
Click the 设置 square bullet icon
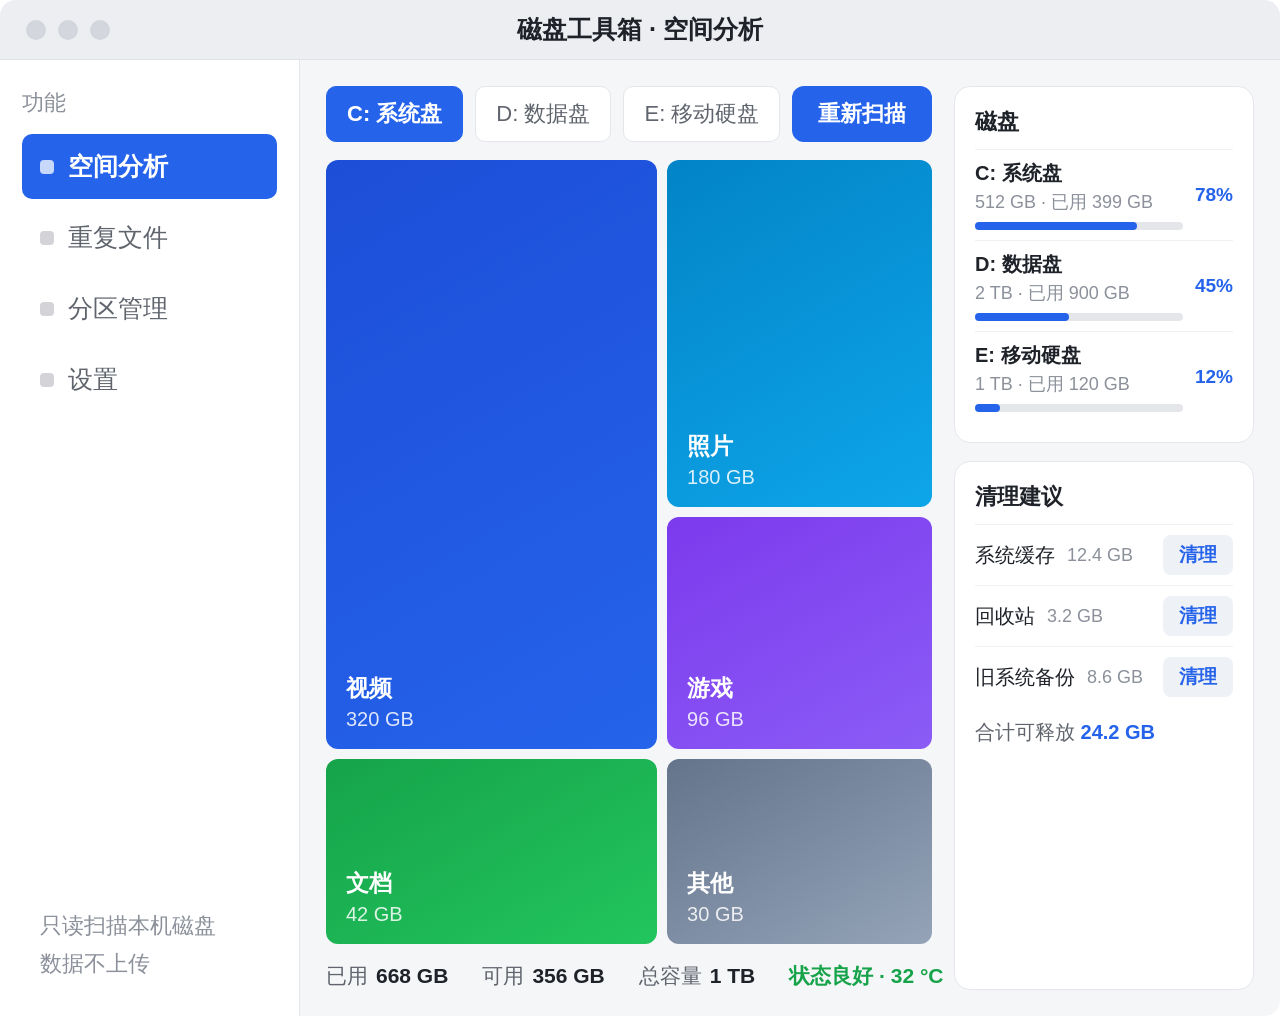tap(47, 380)
